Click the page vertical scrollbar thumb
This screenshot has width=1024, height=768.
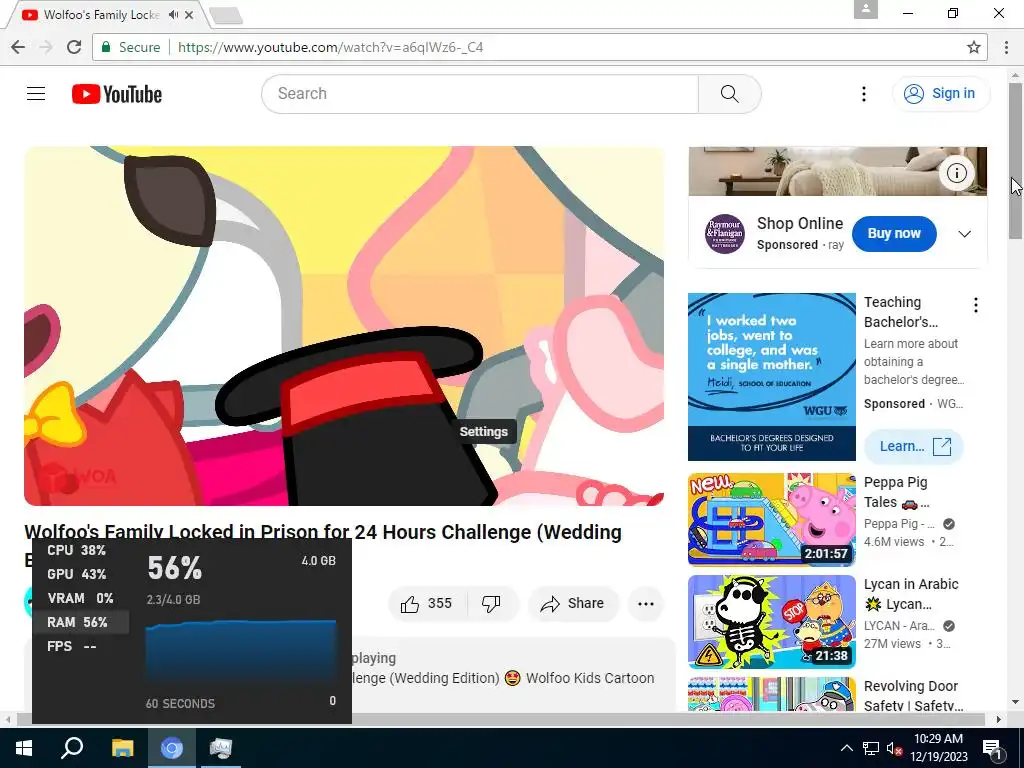pyautogui.click(x=1016, y=160)
